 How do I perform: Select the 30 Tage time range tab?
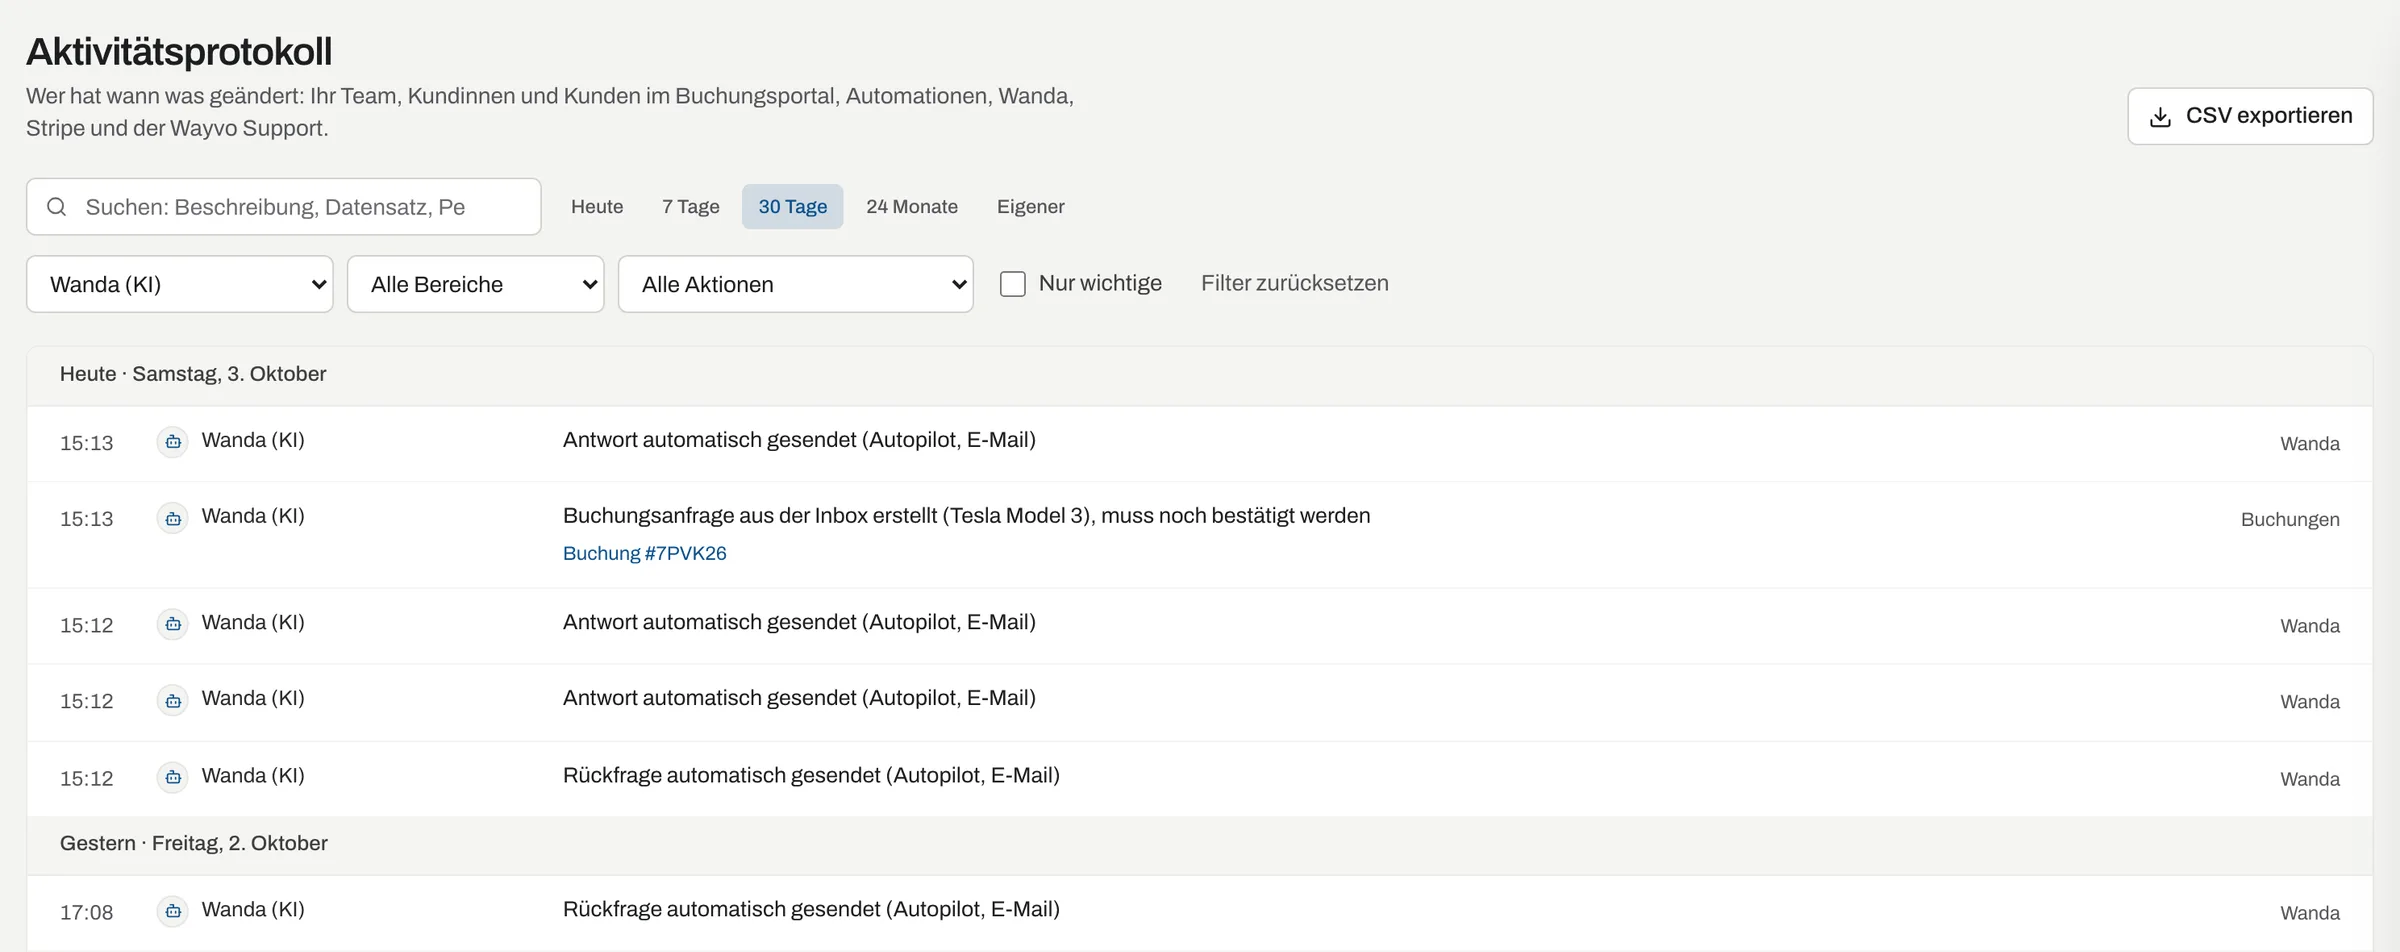tap(793, 207)
